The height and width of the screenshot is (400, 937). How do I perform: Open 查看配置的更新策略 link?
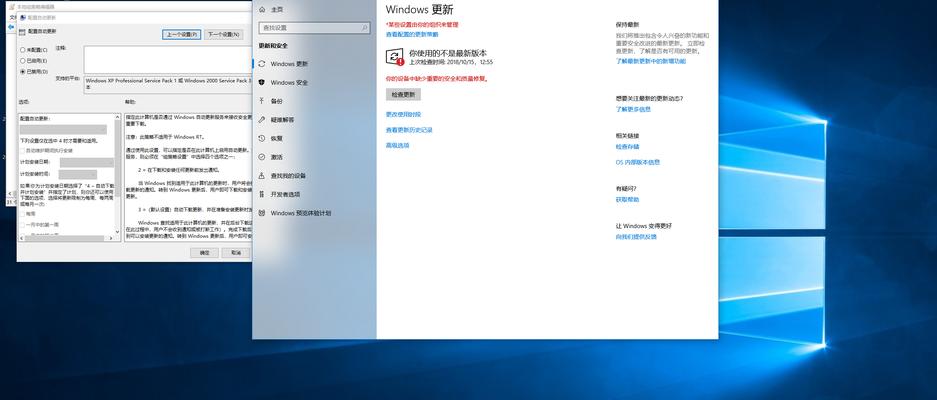412,35
